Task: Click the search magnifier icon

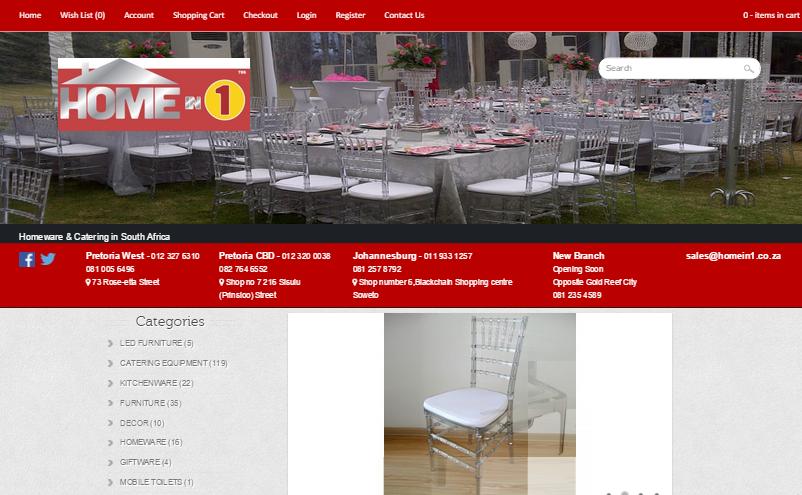Action: [748, 69]
